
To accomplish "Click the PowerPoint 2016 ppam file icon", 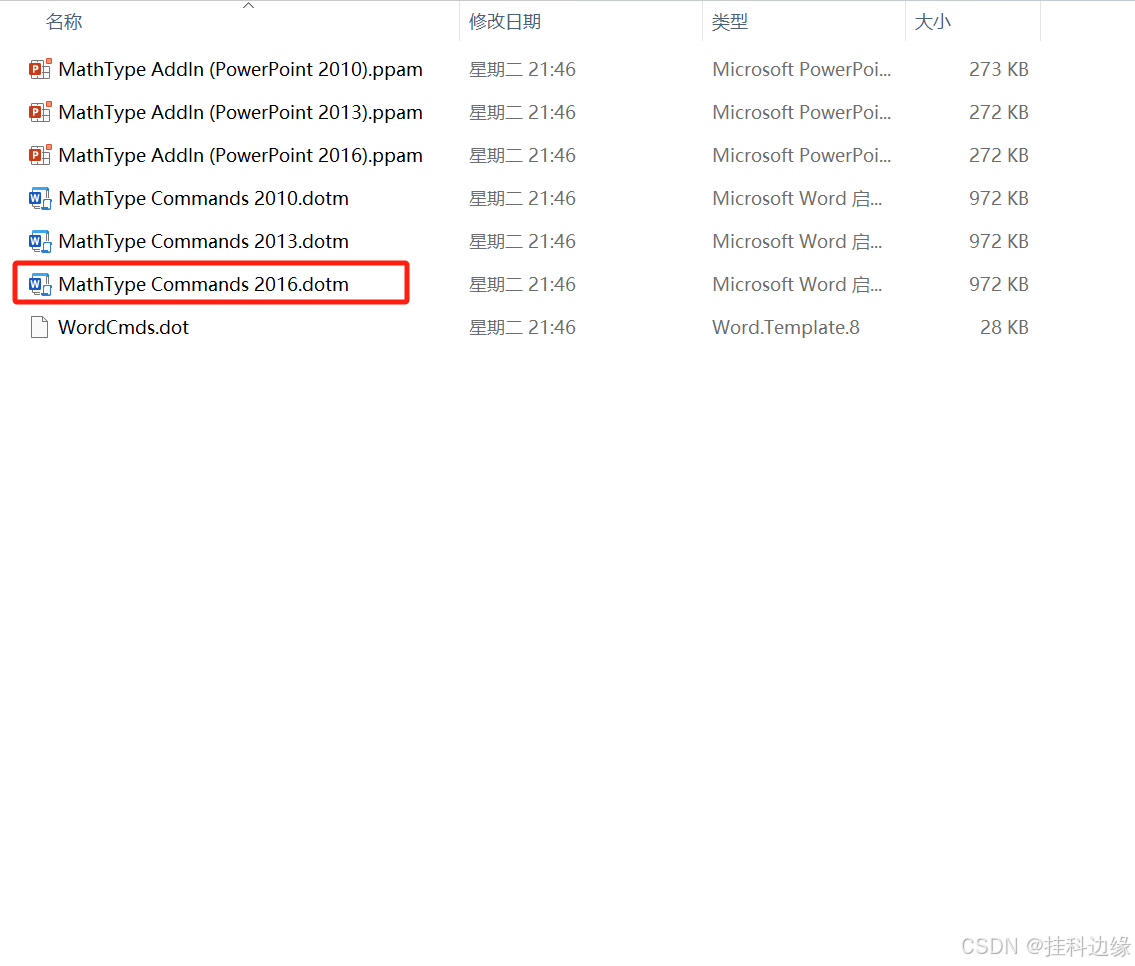I will [x=40, y=155].
